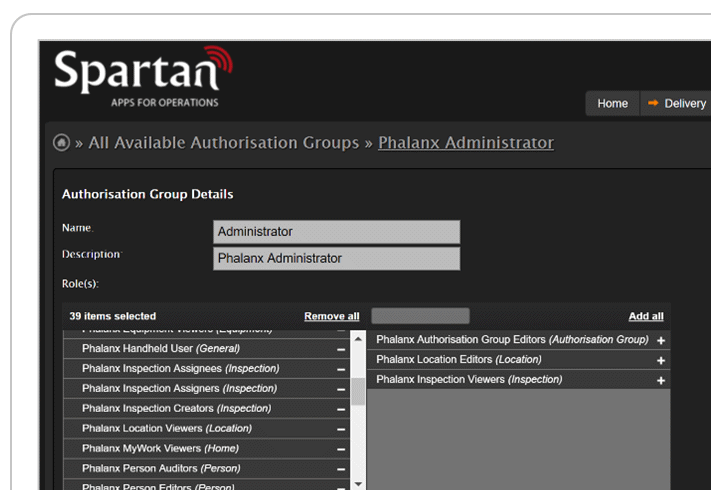Select Phalanx Authorisation Group Editors row
This screenshot has width=711, height=490.
(518, 340)
